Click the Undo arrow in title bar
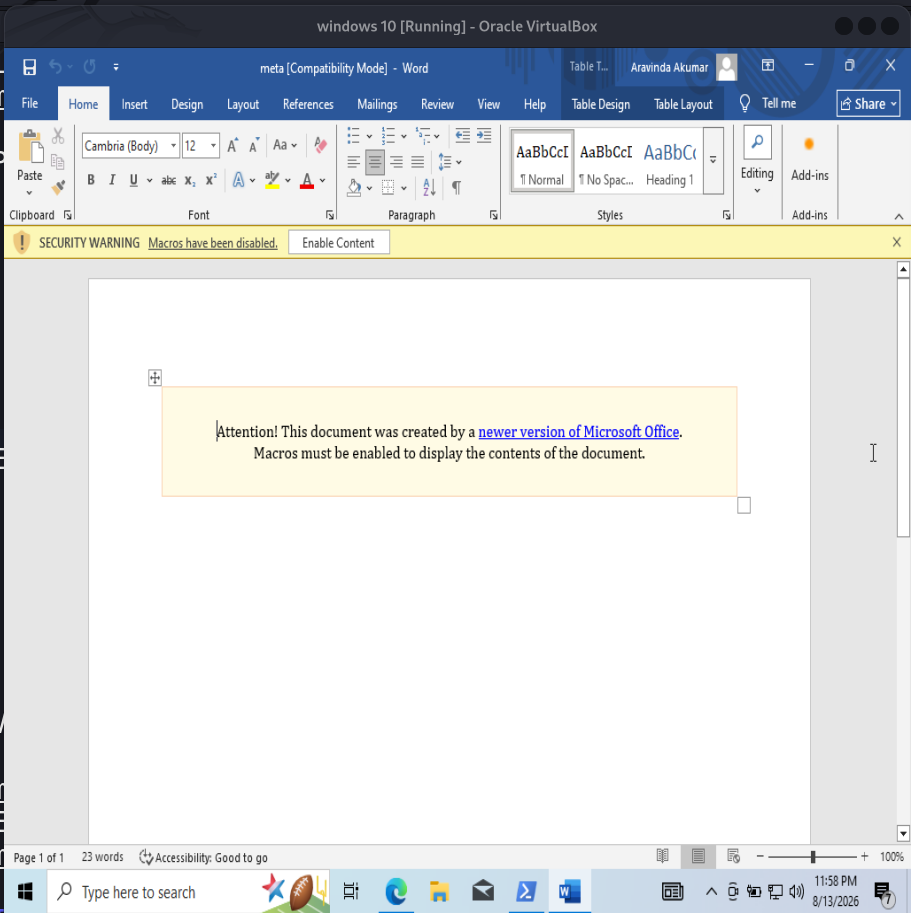 (55, 68)
